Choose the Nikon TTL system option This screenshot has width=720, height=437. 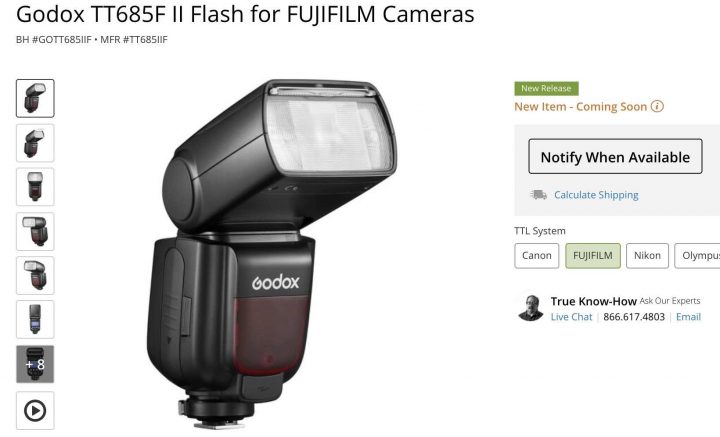pyautogui.click(x=647, y=256)
